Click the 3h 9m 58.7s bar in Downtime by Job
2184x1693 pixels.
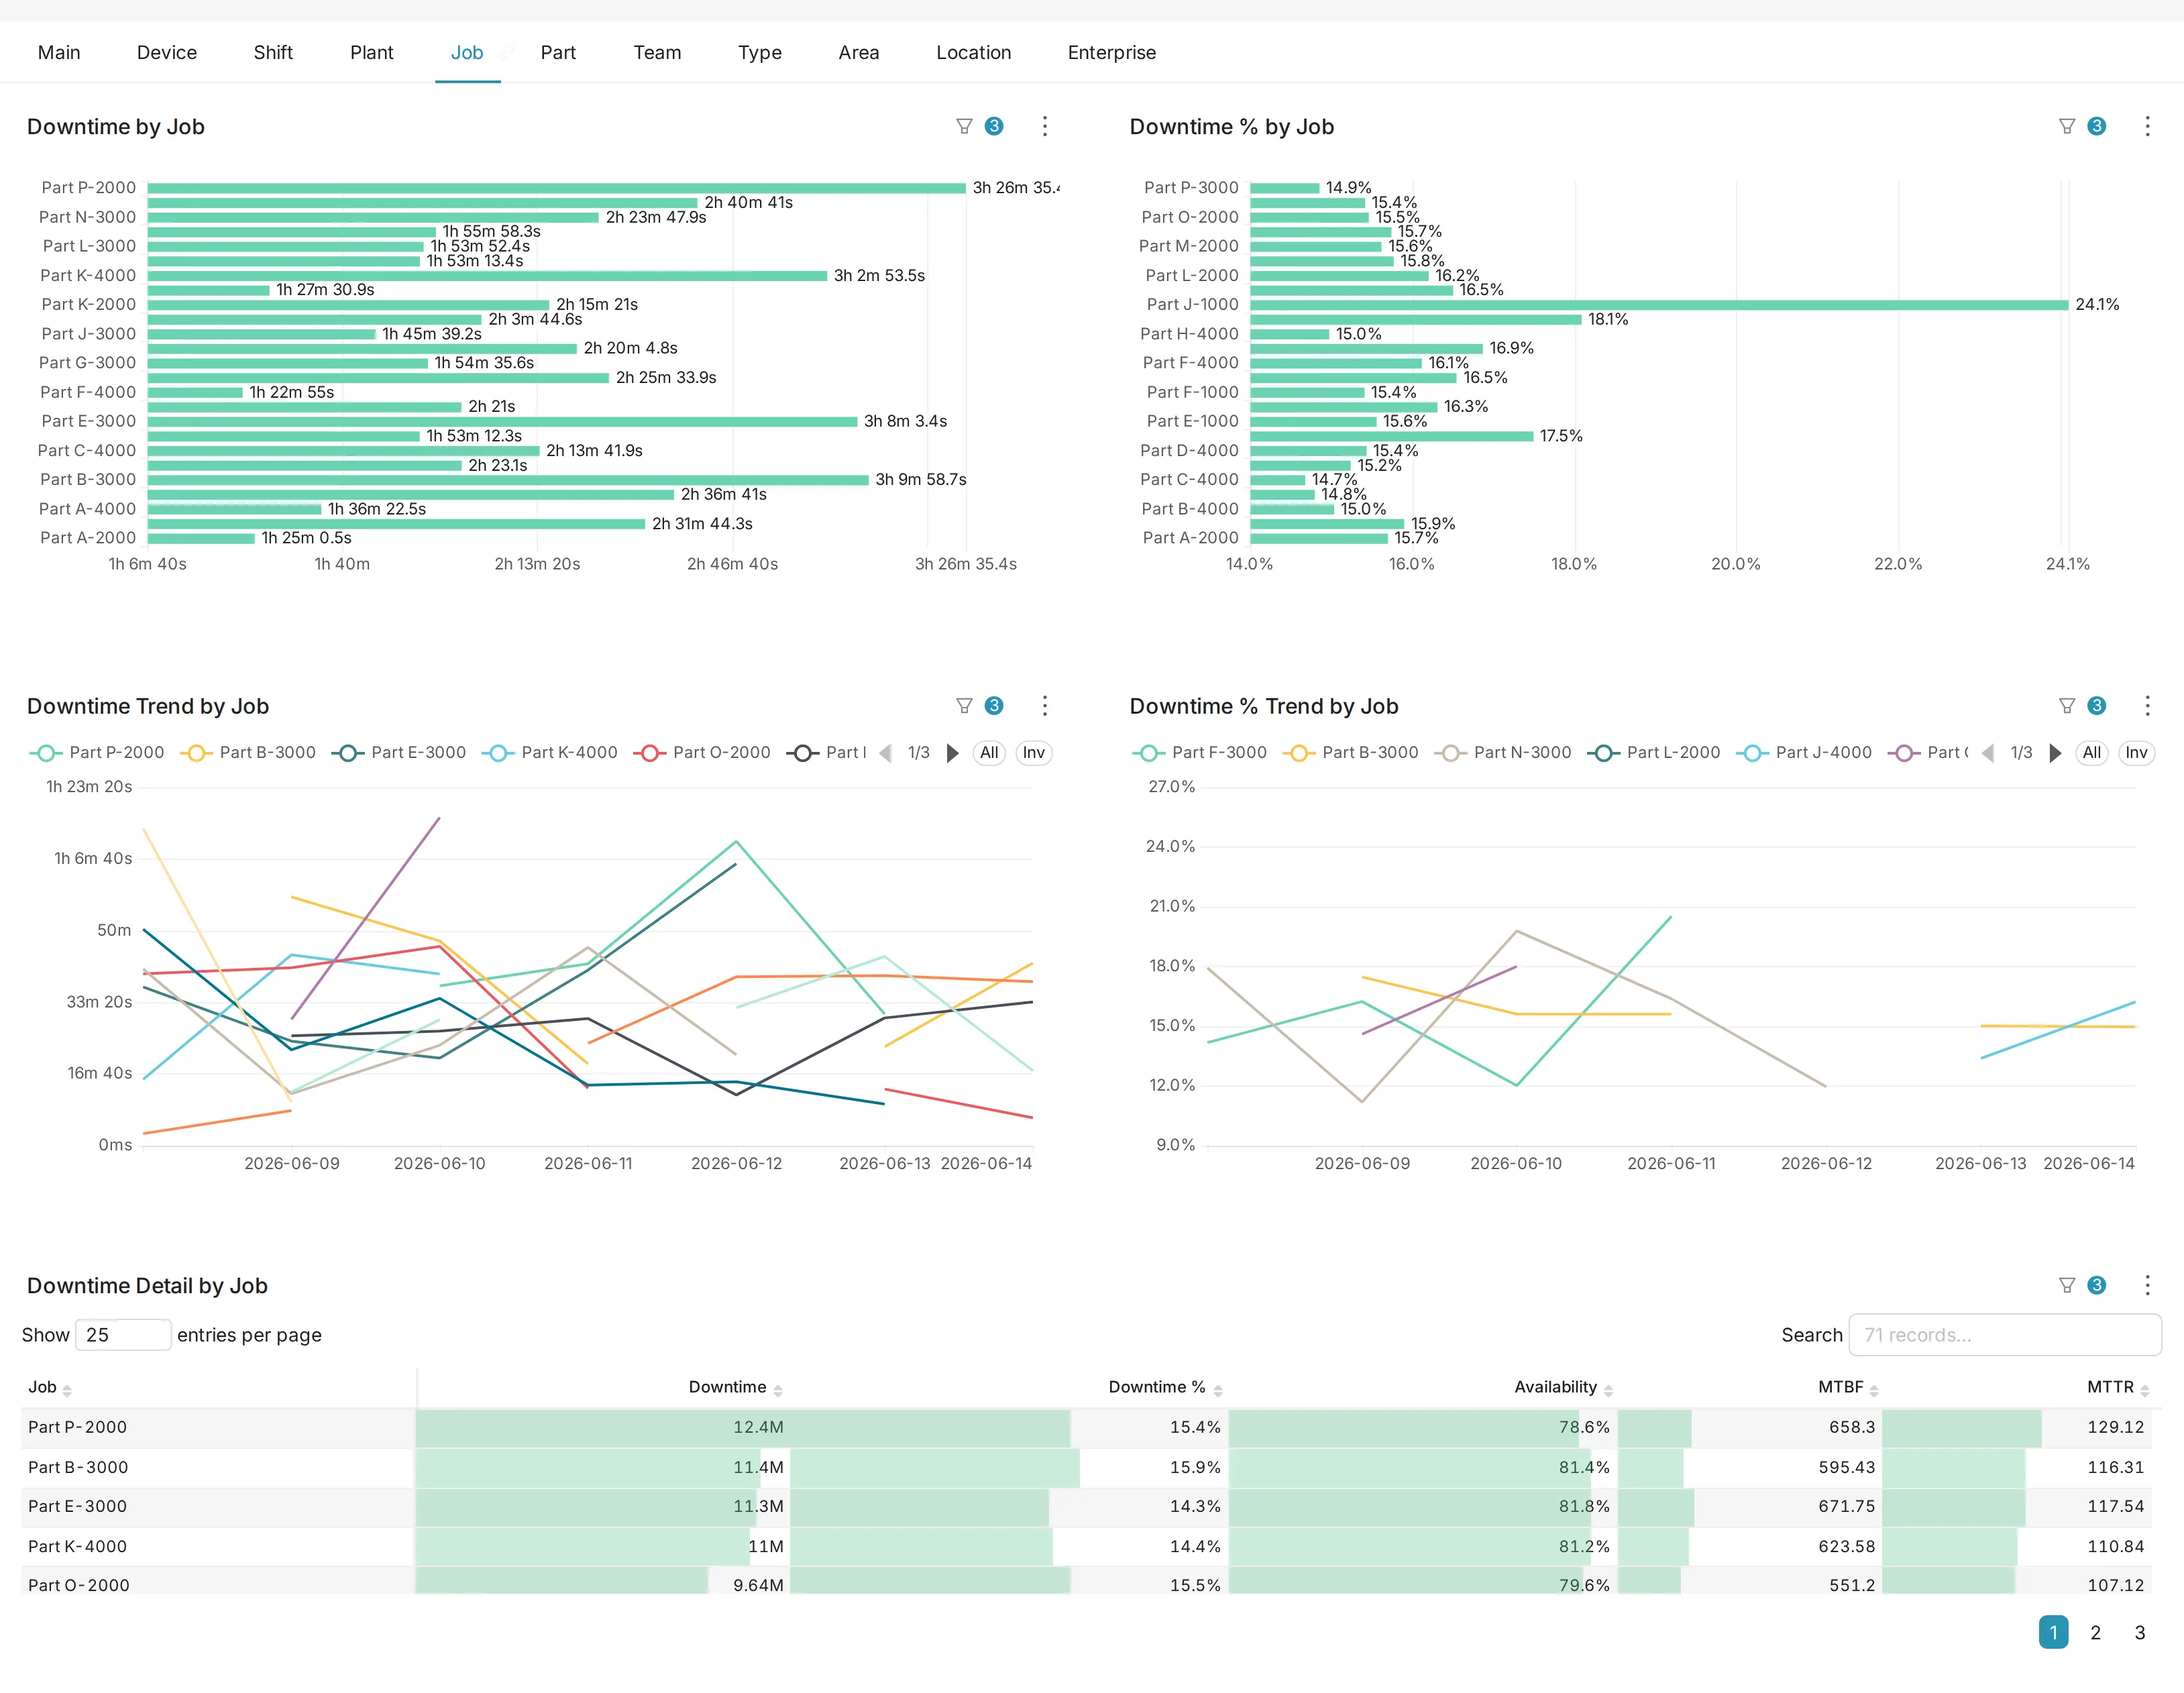pyautogui.click(x=508, y=480)
